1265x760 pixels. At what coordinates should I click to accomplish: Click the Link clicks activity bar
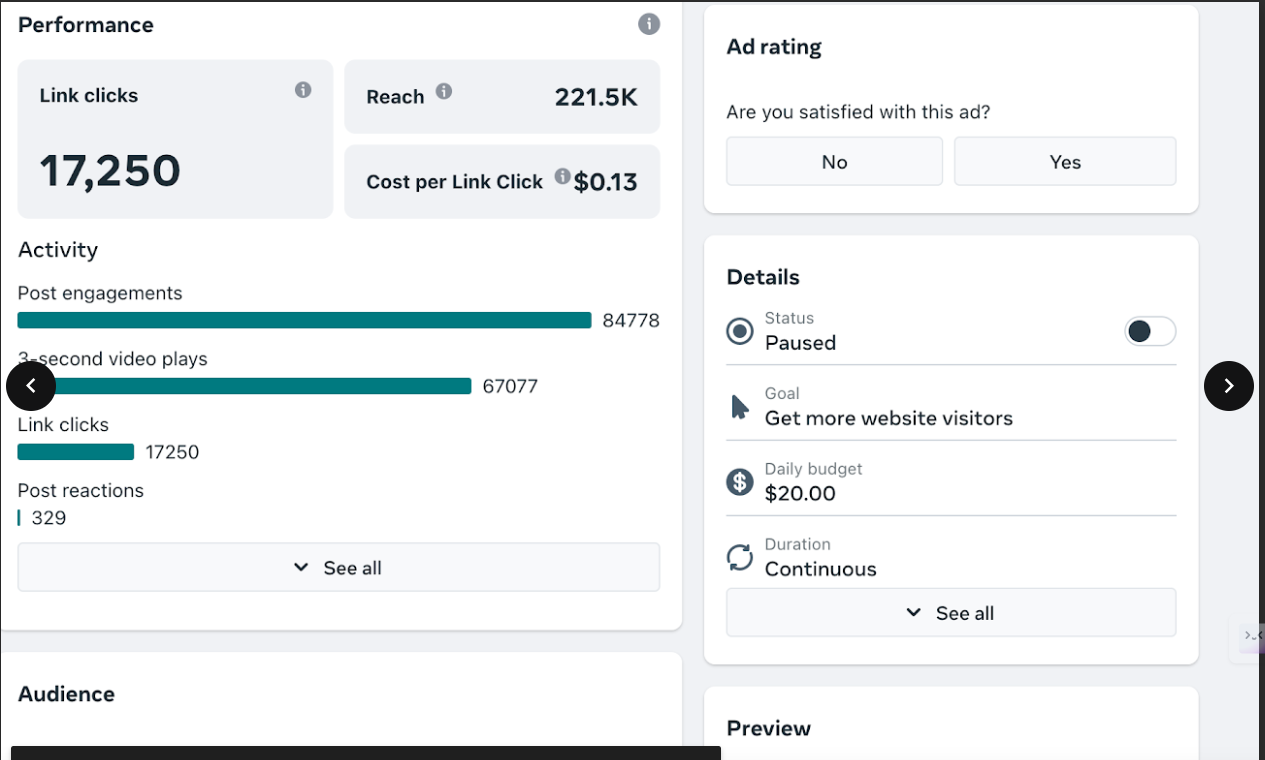(76, 452)
